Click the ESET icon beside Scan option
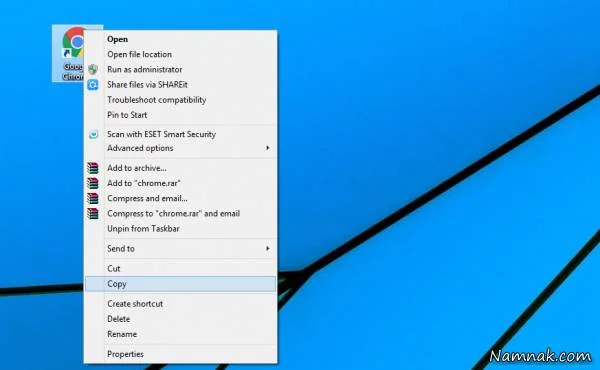Viewport: 600px width, 370px height. tap(93, 134)
